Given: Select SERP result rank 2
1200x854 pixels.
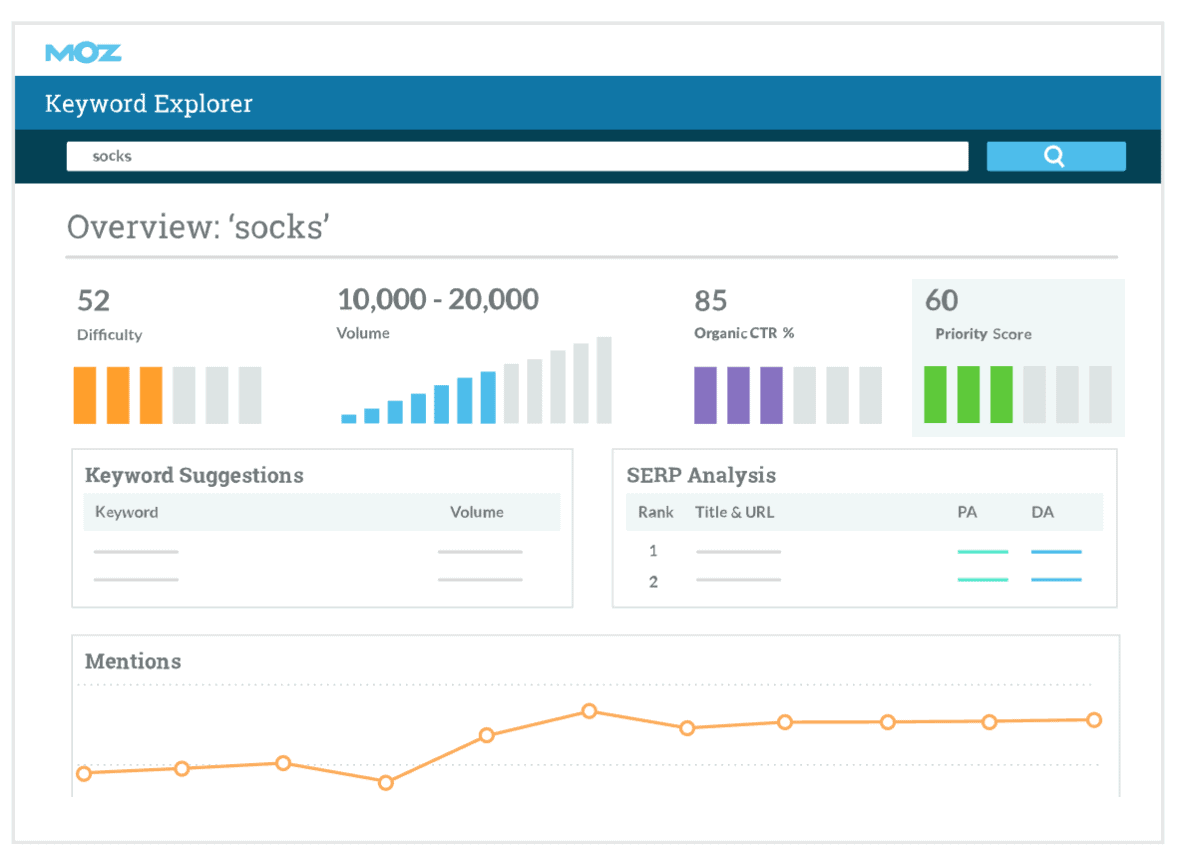Looking at the screenshot, I should pyautogui.click(x=653, y=581).
